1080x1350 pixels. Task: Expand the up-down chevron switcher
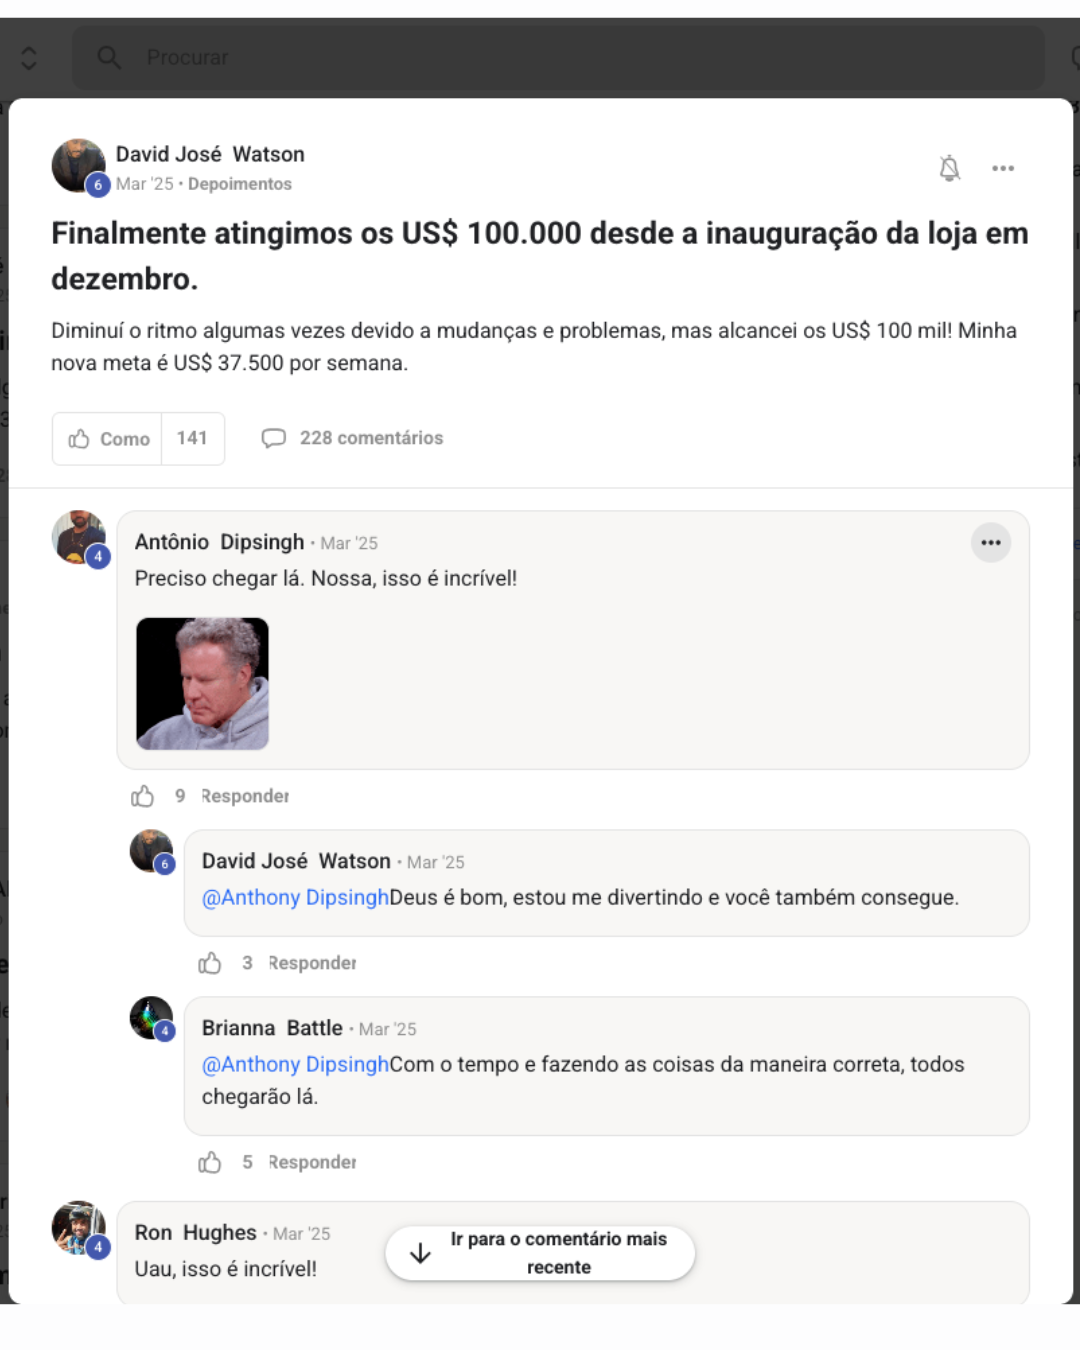pyautogui.click(x=29, y=58)
